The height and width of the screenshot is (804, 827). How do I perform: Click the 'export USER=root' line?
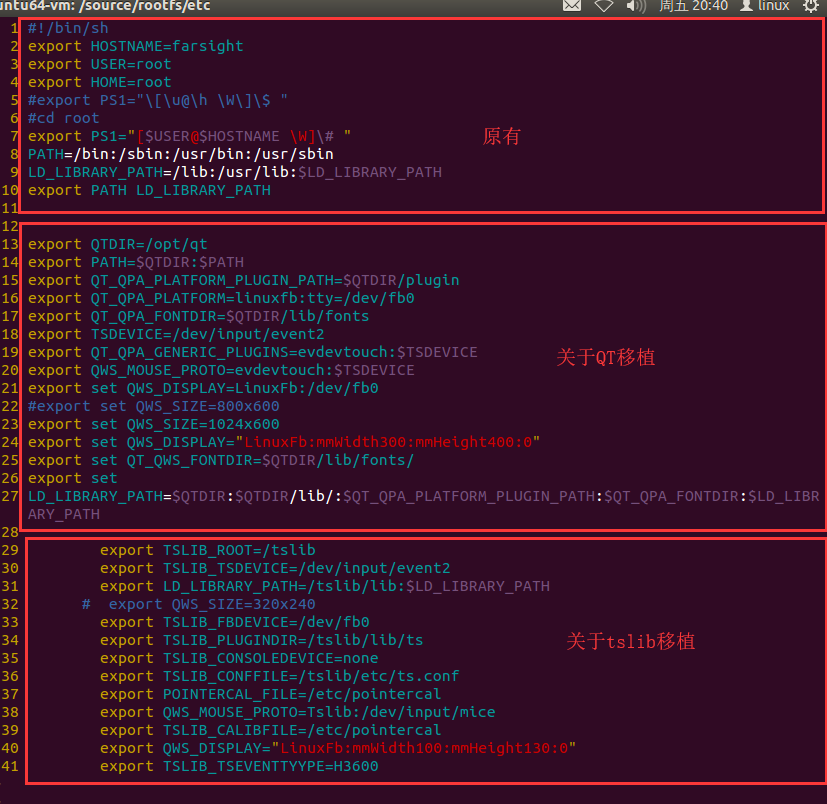[x=100, y=64]
